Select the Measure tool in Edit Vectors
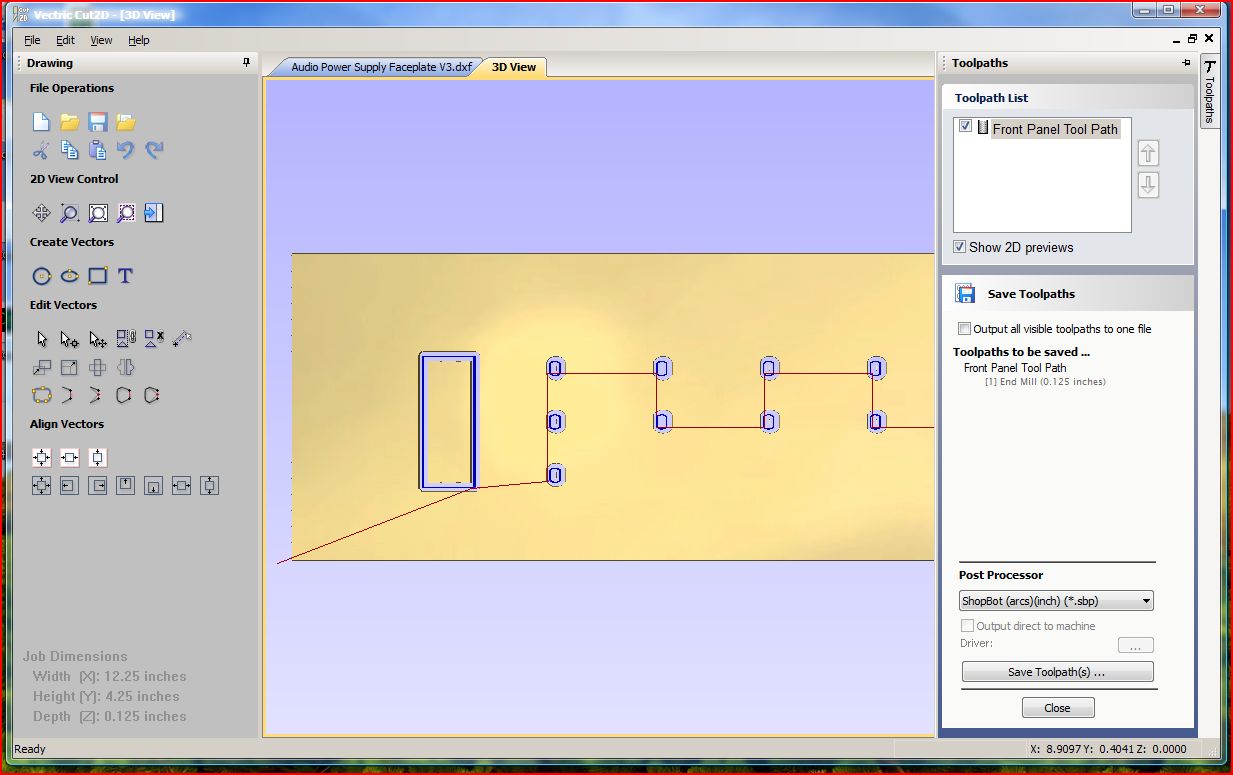This screenshot has height=775, width=1233. coord(182,338)
